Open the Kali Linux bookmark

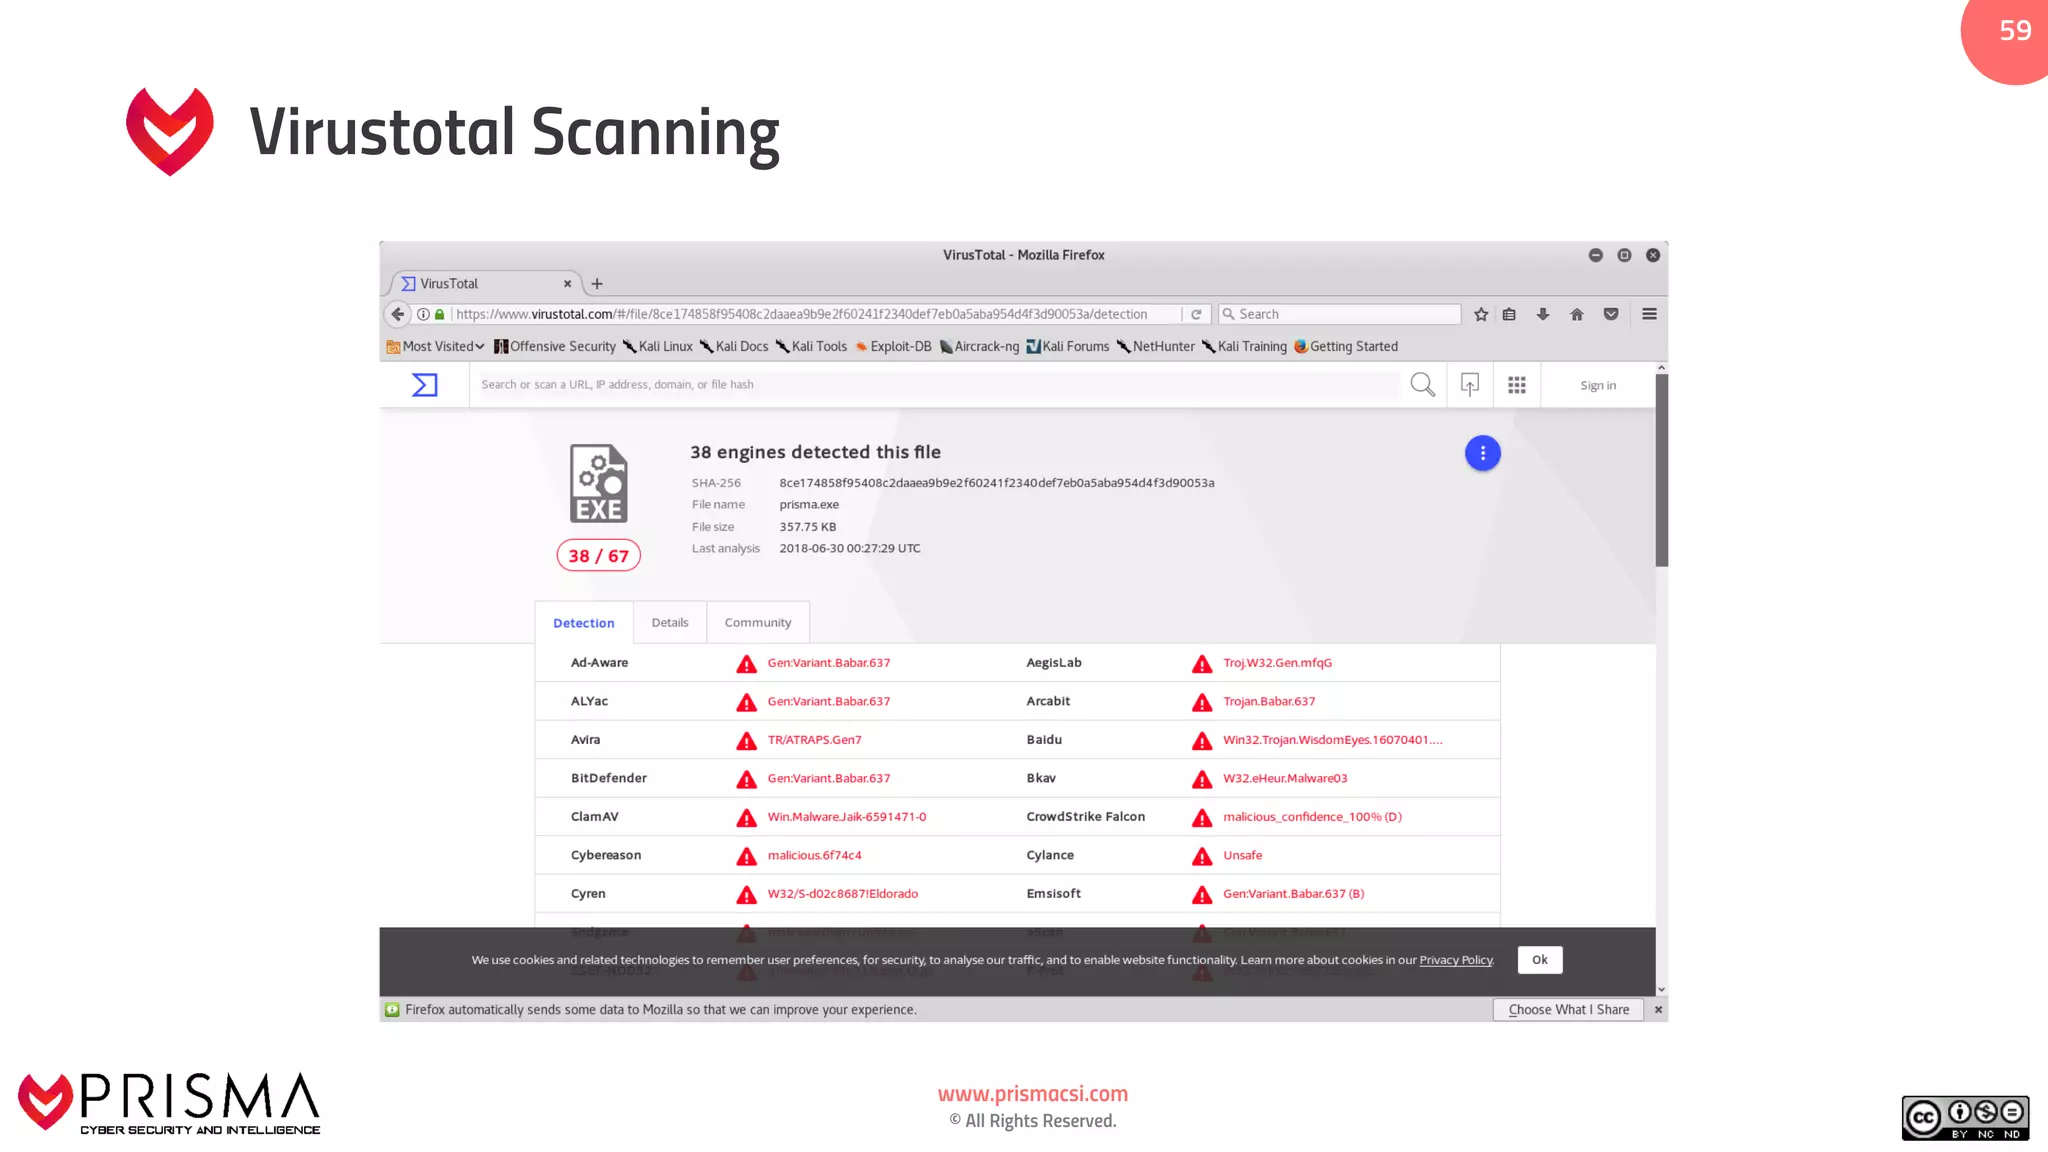pyautogui.click(x=658, y=347)
